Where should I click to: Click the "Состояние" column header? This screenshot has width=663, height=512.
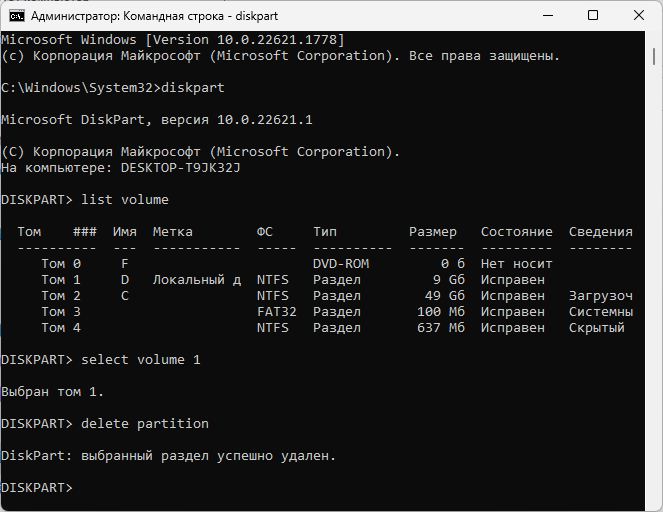(x=516, y=232)
